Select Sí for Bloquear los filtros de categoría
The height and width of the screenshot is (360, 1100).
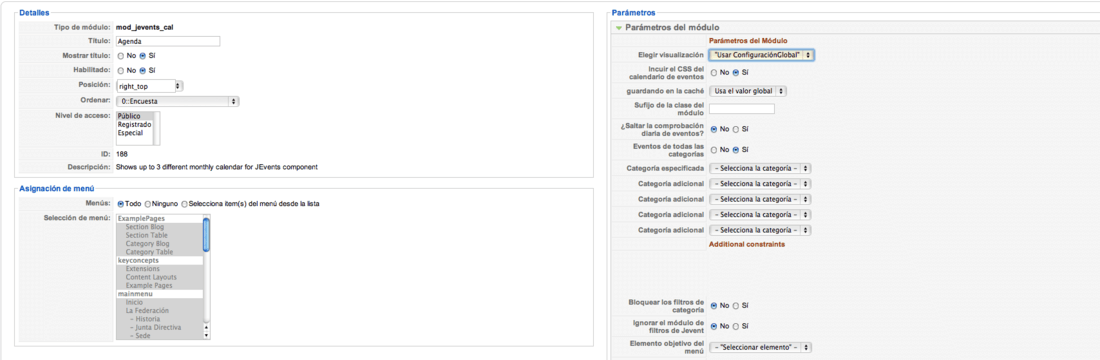[736, 306]
